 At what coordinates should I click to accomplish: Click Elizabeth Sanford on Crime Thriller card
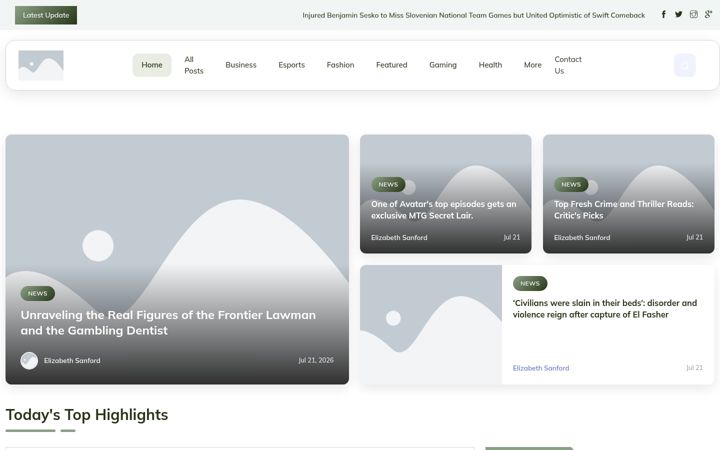click(582, 237)
